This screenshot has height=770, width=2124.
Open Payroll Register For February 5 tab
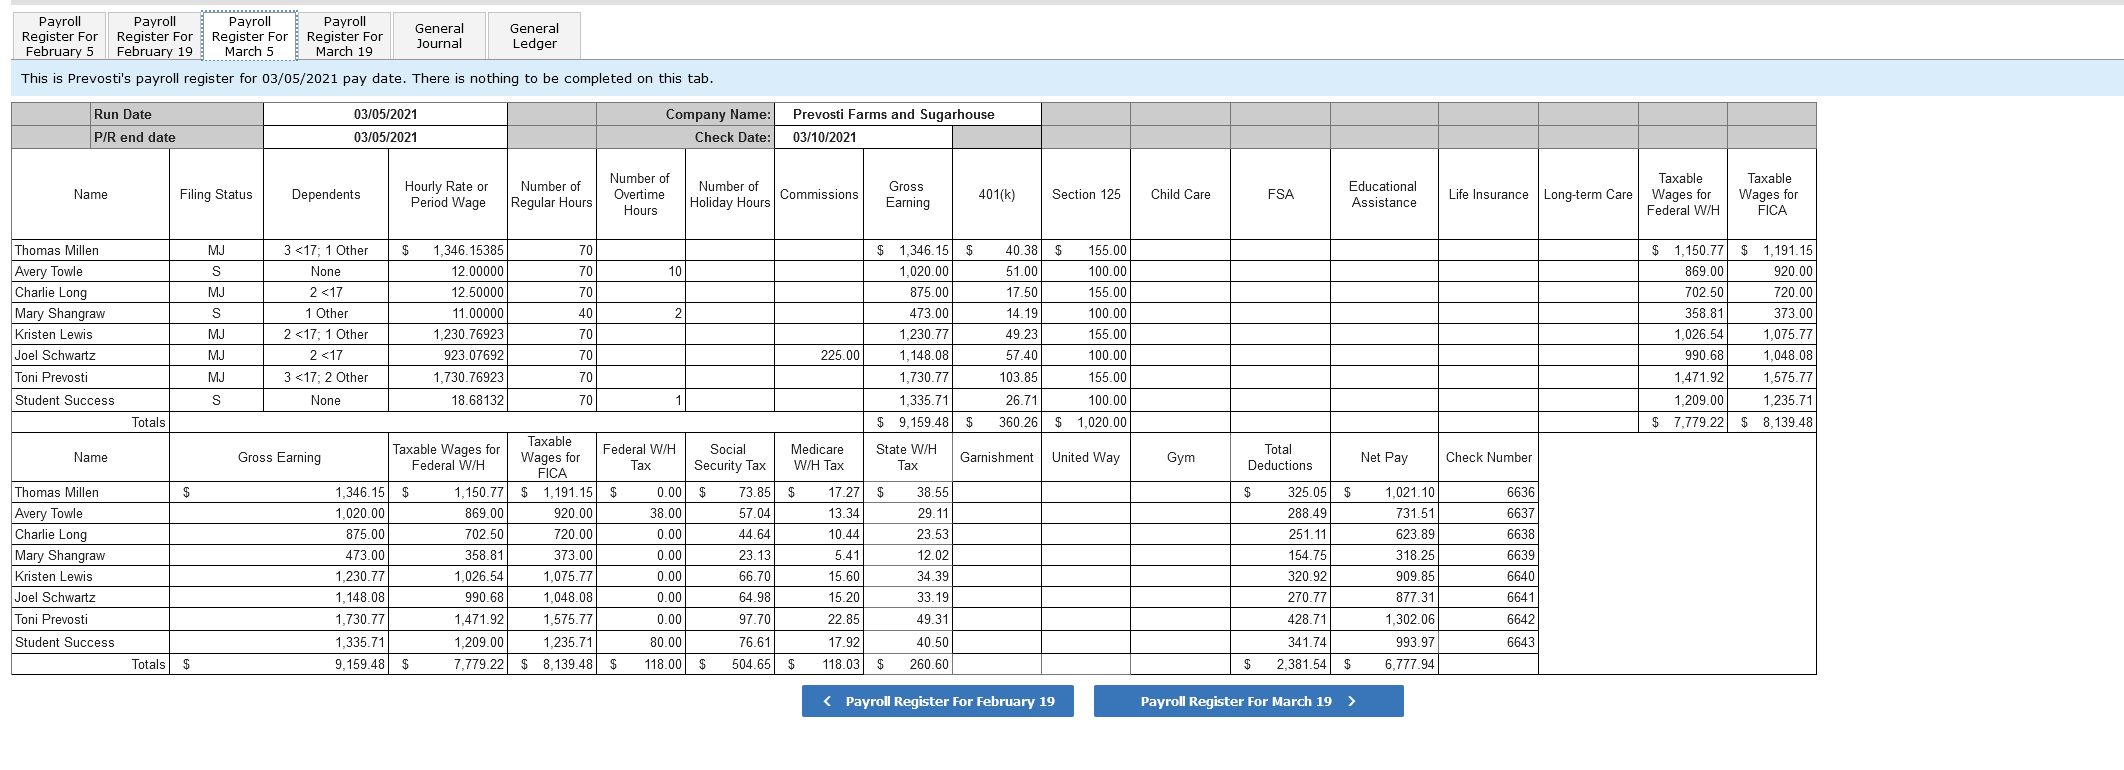coord(60,36)
